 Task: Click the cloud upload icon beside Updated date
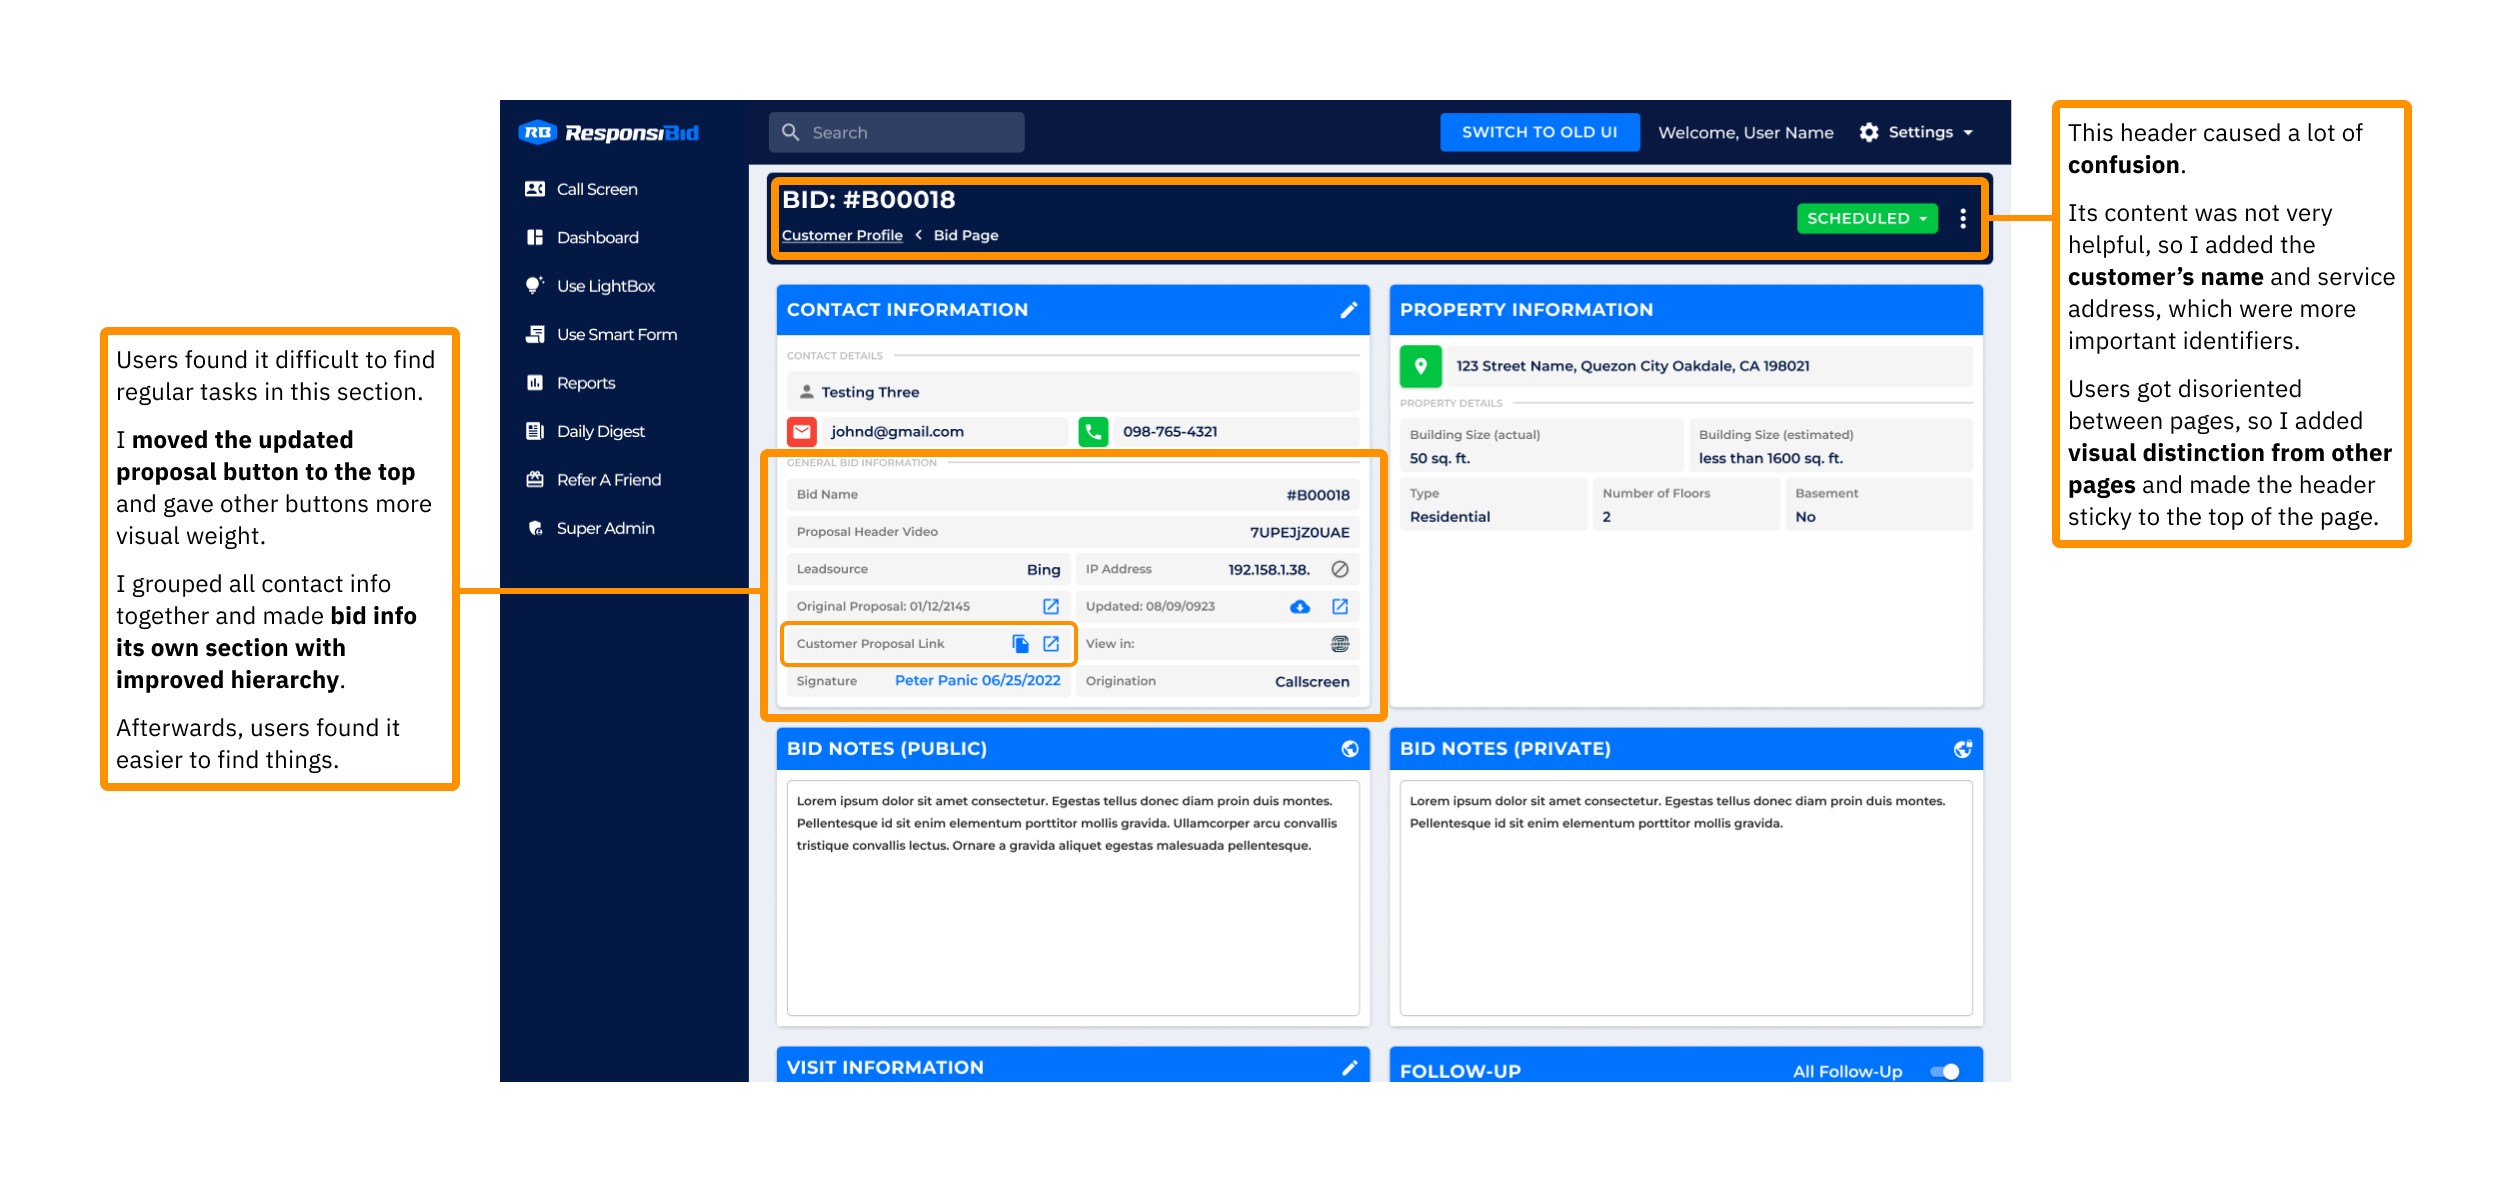pos(1299,607)
